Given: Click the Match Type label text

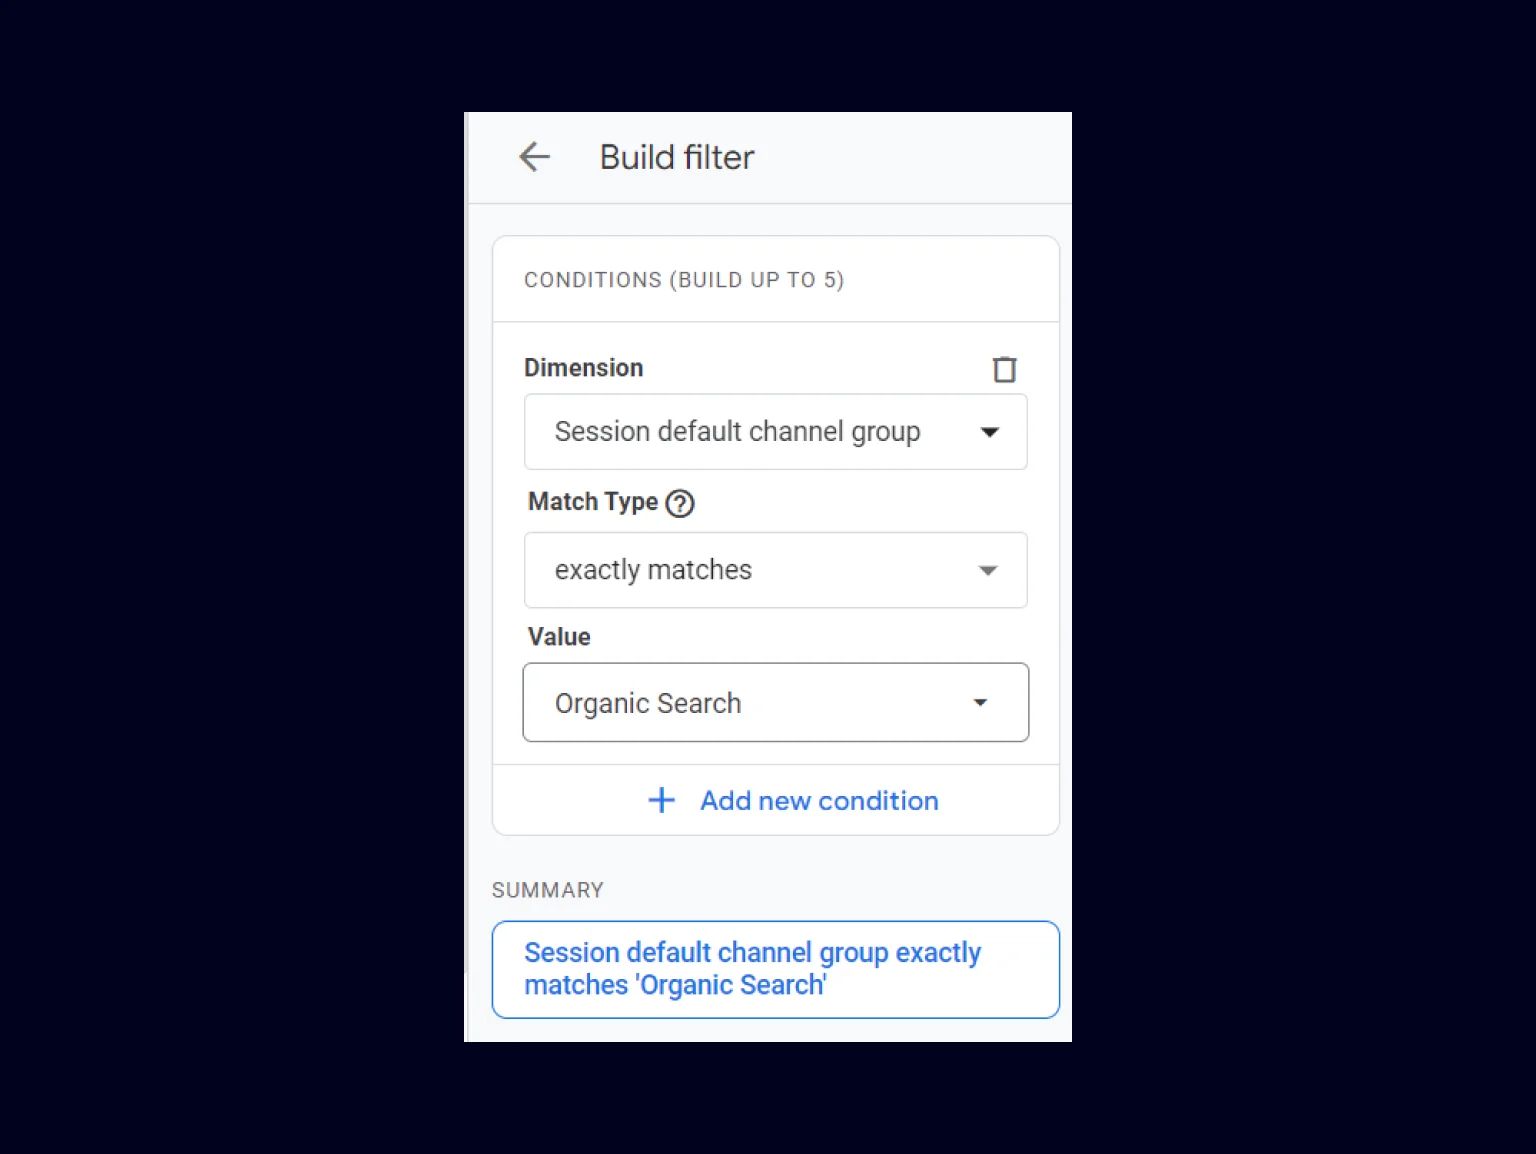Looking at the screenshot, I should tap(593, 501).
